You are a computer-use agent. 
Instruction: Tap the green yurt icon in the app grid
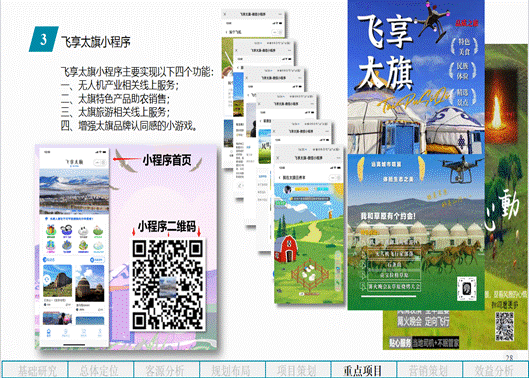coord(98,231)
